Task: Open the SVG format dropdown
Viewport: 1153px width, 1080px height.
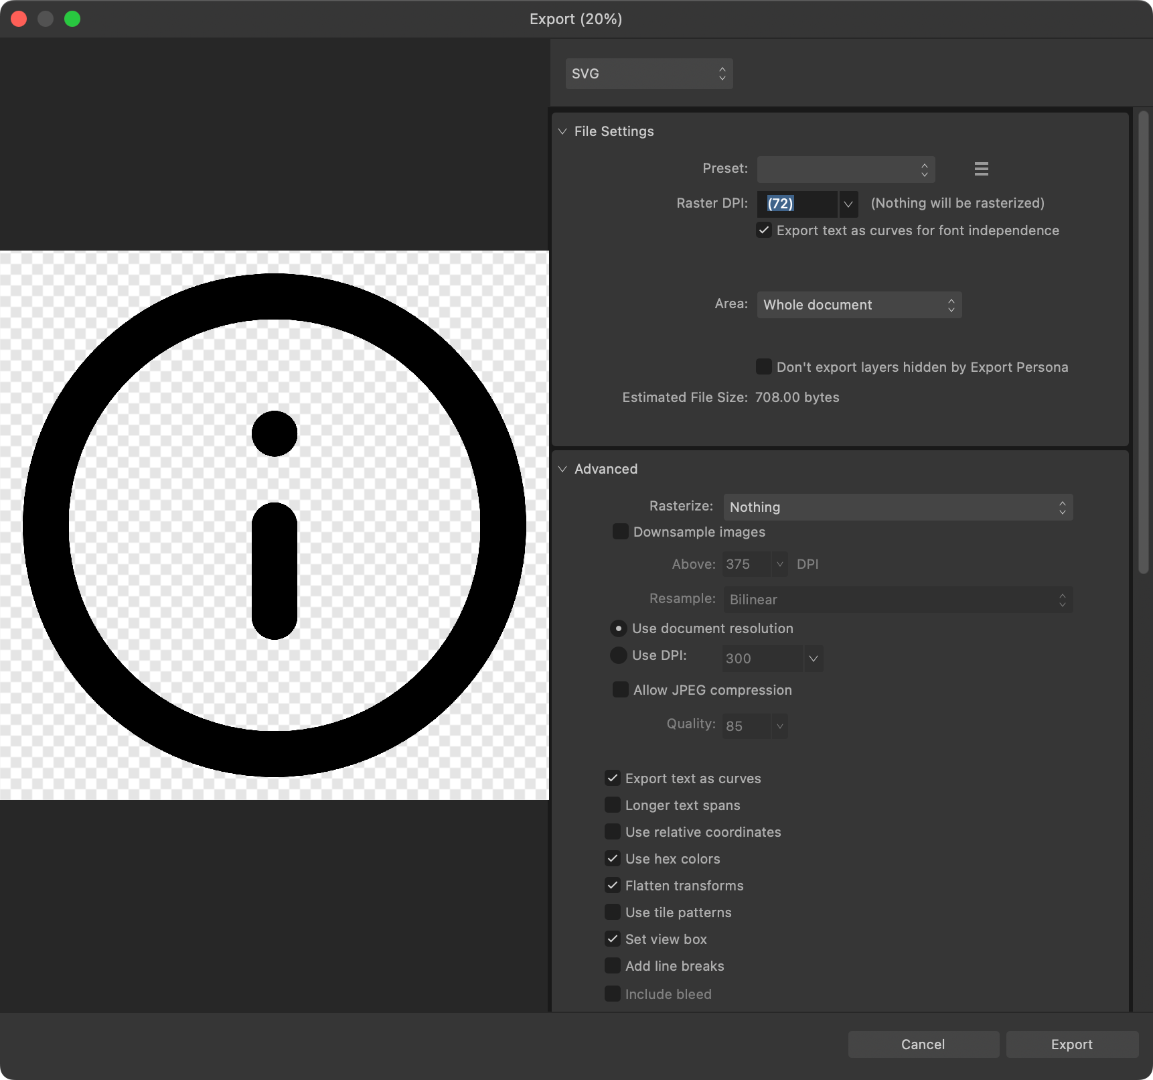Action: (649, 73)
